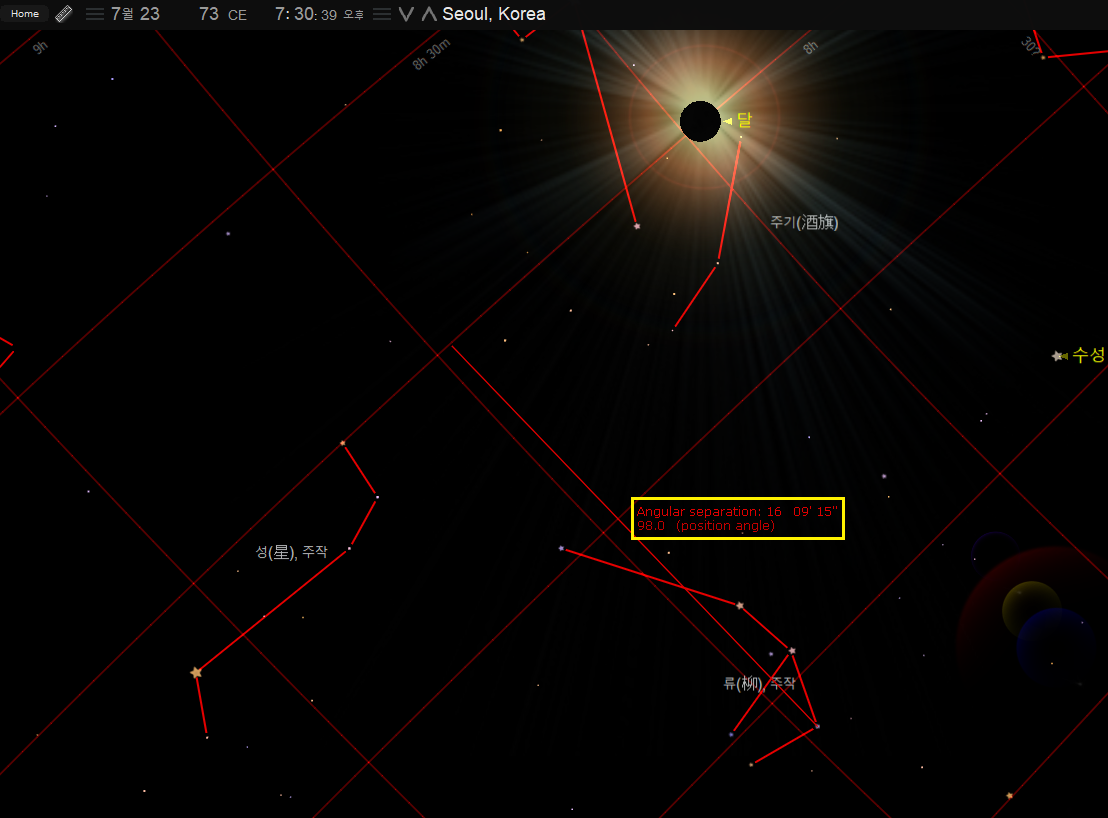
Task: Open the Seoul, Korea location selector
Action: (x=494, y=14)
